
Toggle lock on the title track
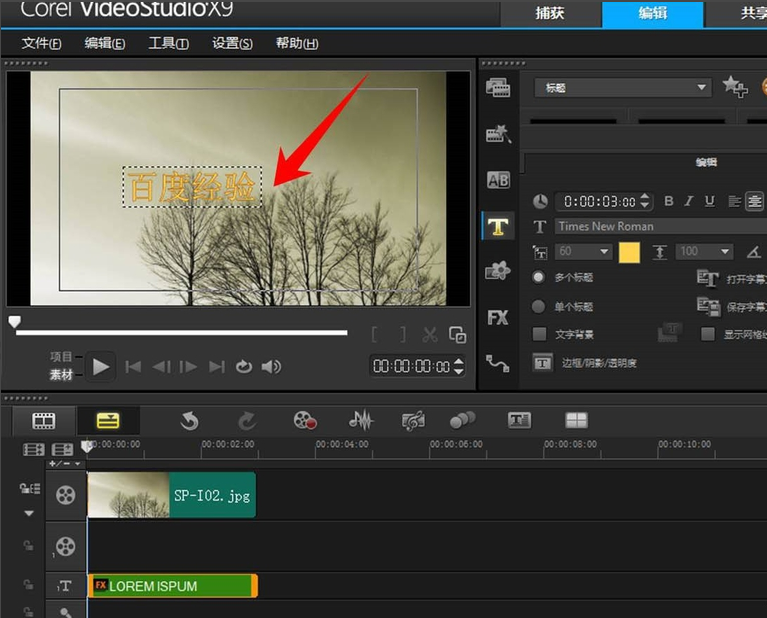tap(28, 585)
